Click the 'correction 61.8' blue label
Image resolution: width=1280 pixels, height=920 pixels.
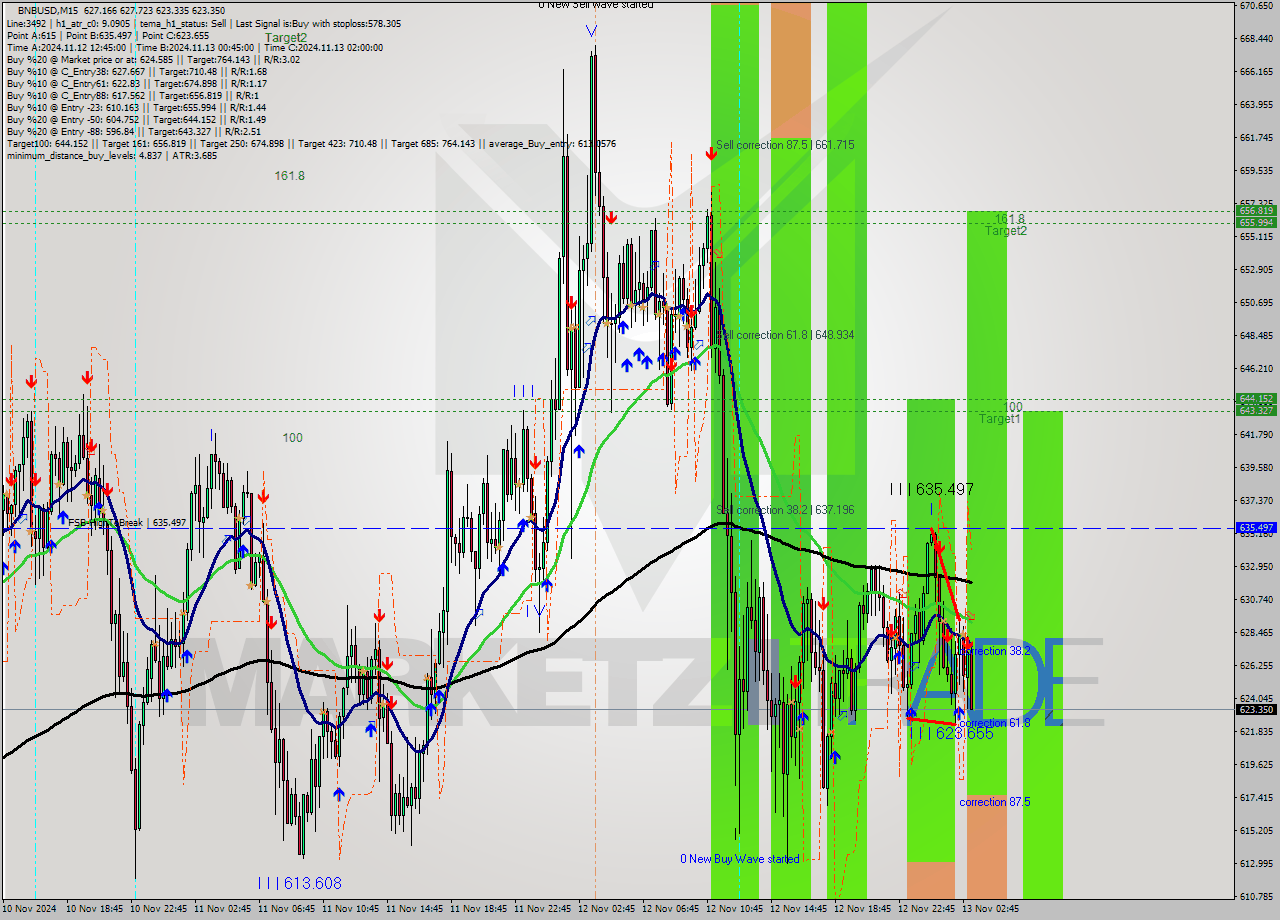(x=995, y=723)
